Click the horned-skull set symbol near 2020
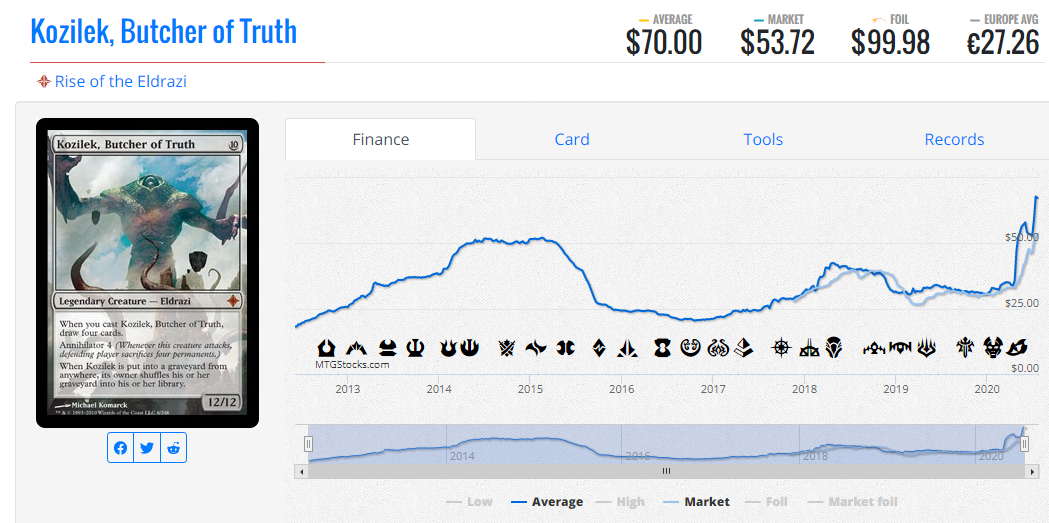 992,348
